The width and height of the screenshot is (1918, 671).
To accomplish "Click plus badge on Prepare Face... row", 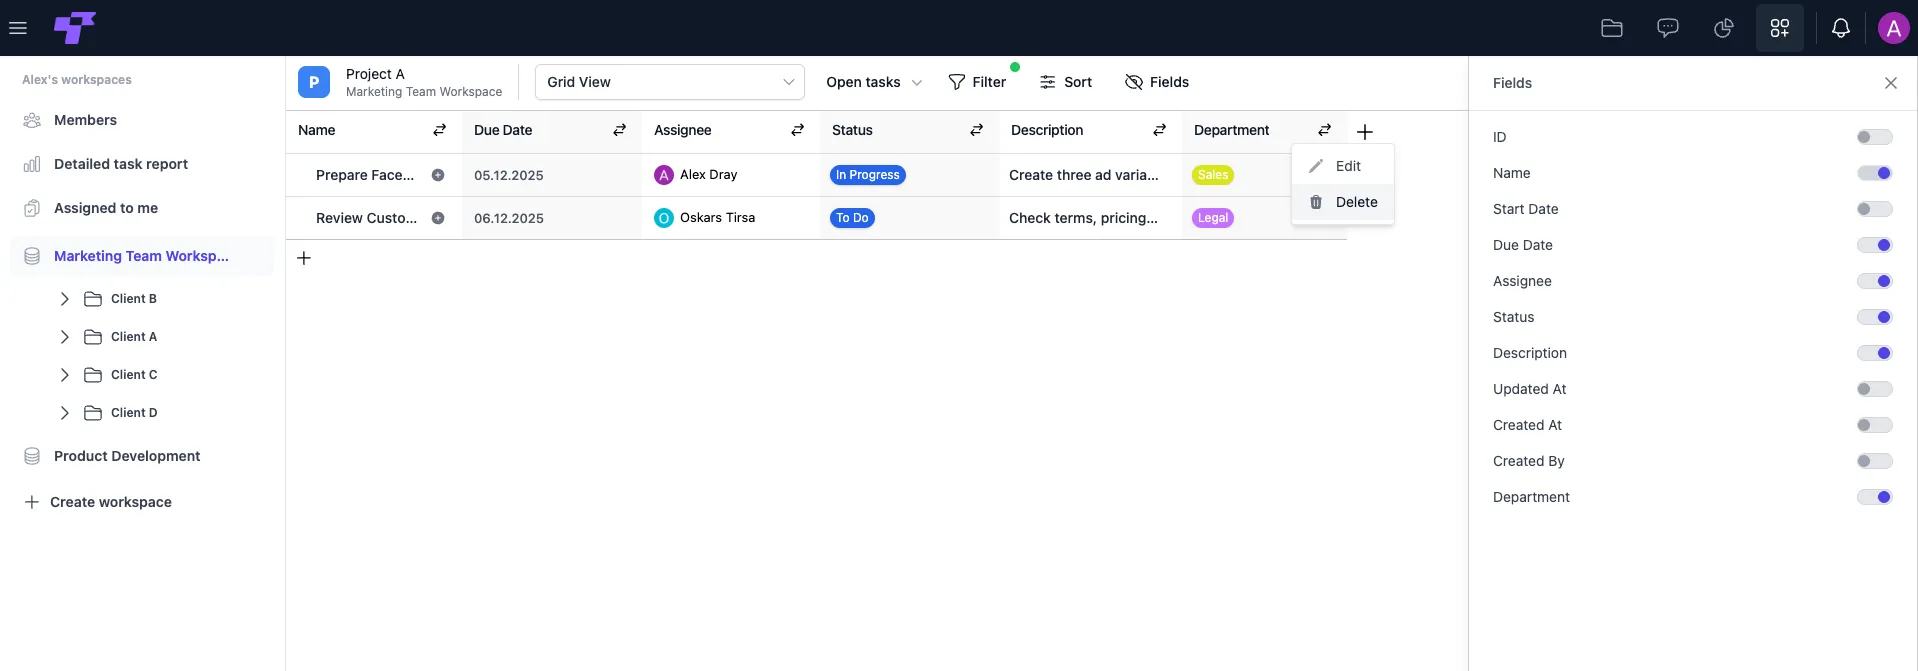I will (x=438, y=175).
